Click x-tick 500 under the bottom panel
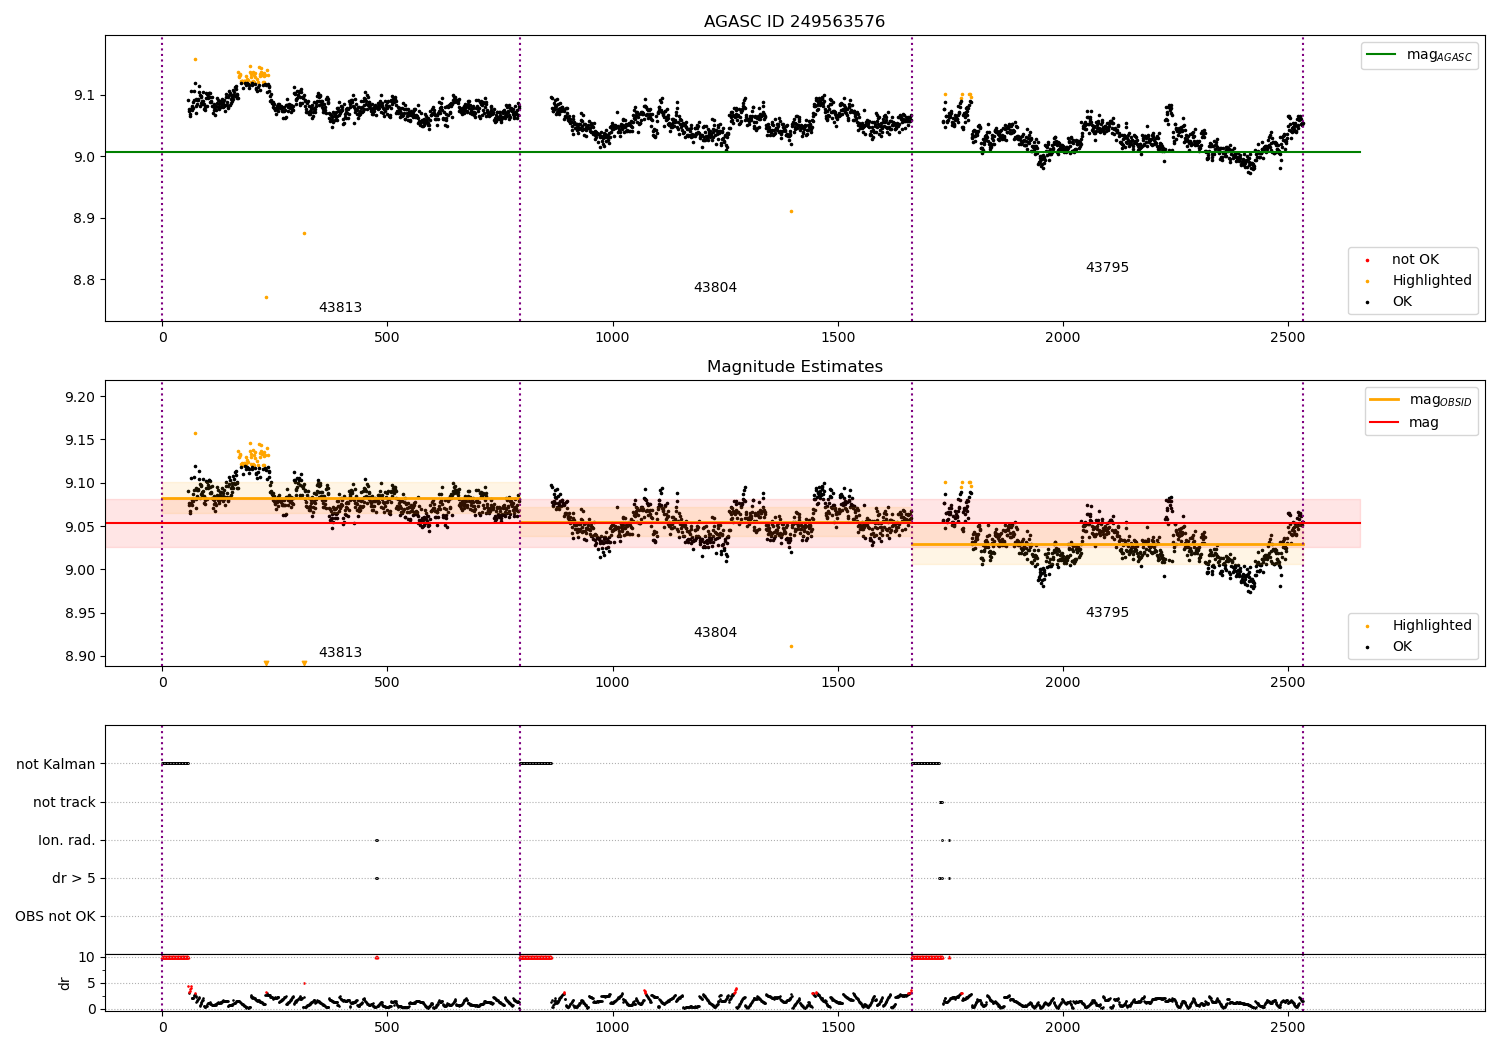The width and height of the screenshot is (1500, 1050). click(x=387, y=1027)
